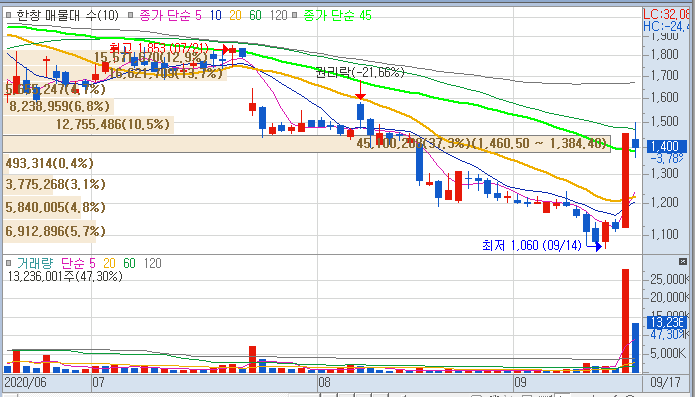The height and width of the screenshot is (397, 695).
Task: Click the 07 month label on date axis
Action: (98, 382)
